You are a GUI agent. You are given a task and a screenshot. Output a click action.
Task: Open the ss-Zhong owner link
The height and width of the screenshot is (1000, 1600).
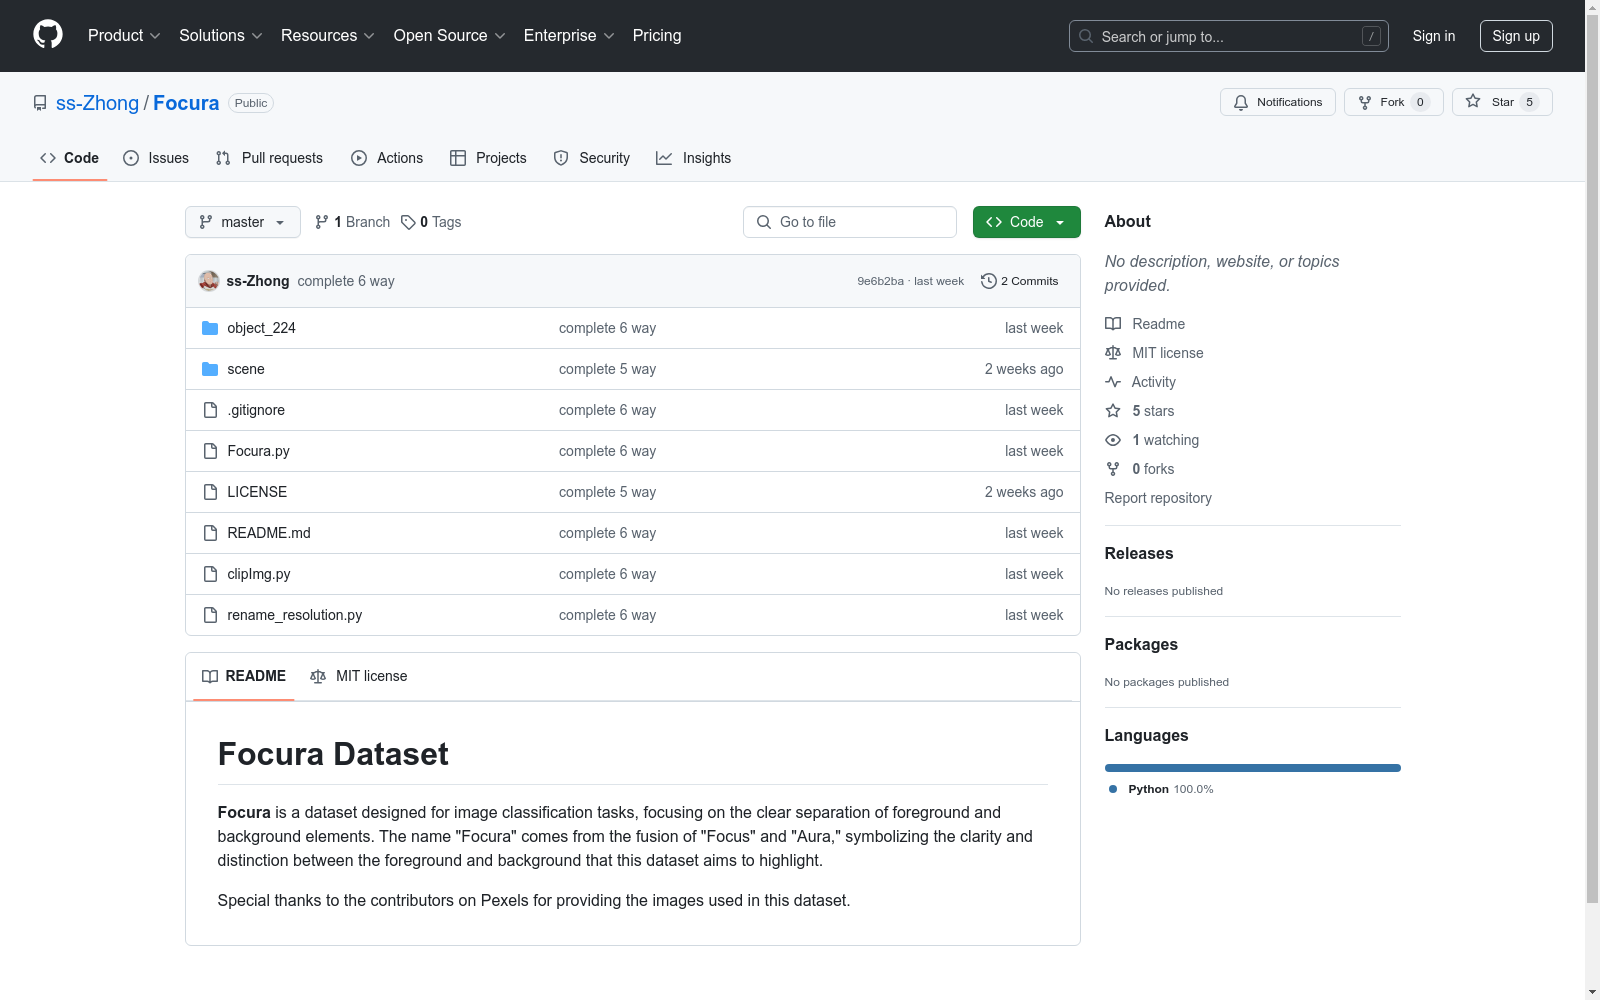pos(97,103)
